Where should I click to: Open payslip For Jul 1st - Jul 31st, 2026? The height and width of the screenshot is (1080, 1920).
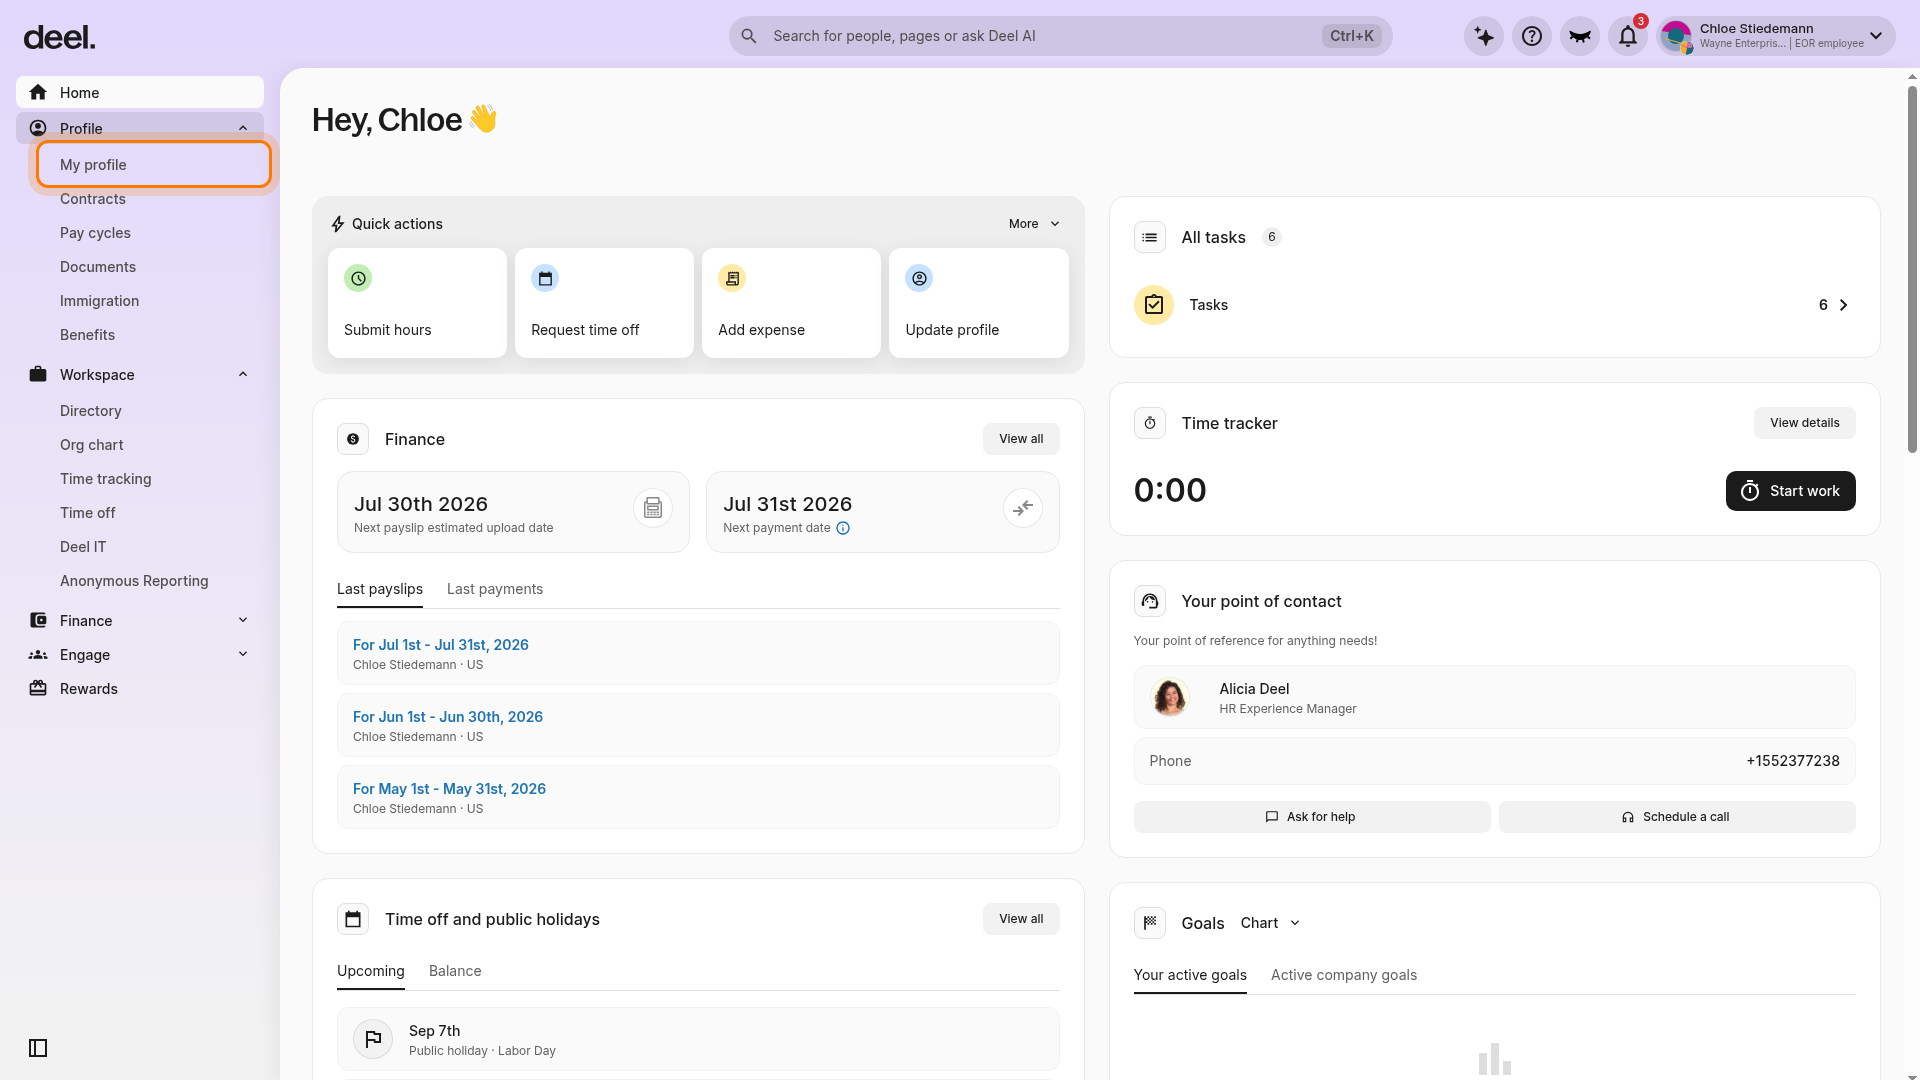tap(441, 645)
